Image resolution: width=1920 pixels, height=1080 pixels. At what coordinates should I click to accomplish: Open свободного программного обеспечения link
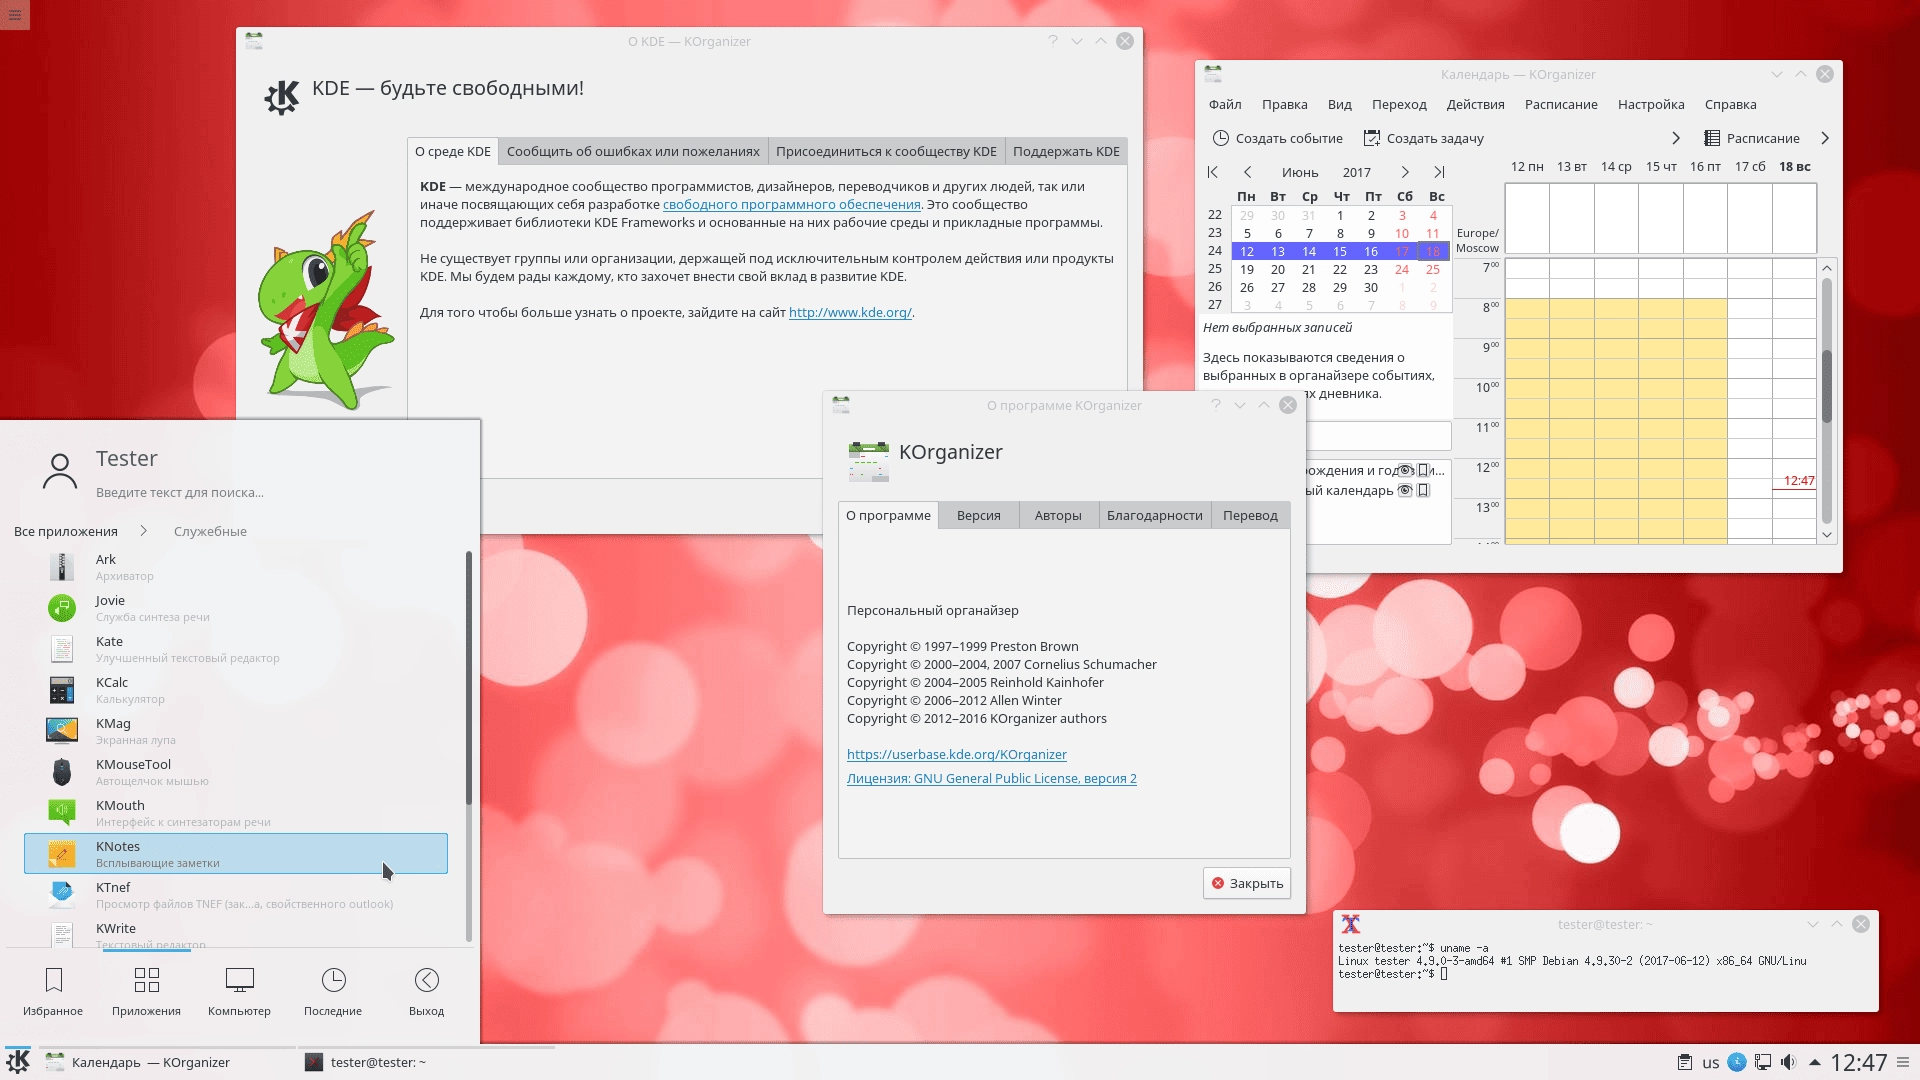791,204
